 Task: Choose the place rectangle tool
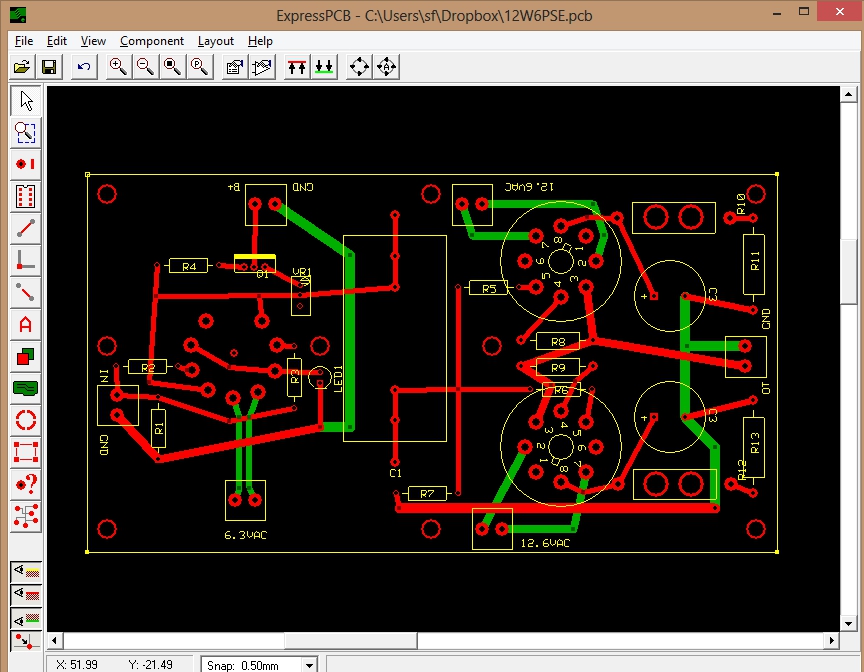(x=25, y=356)
